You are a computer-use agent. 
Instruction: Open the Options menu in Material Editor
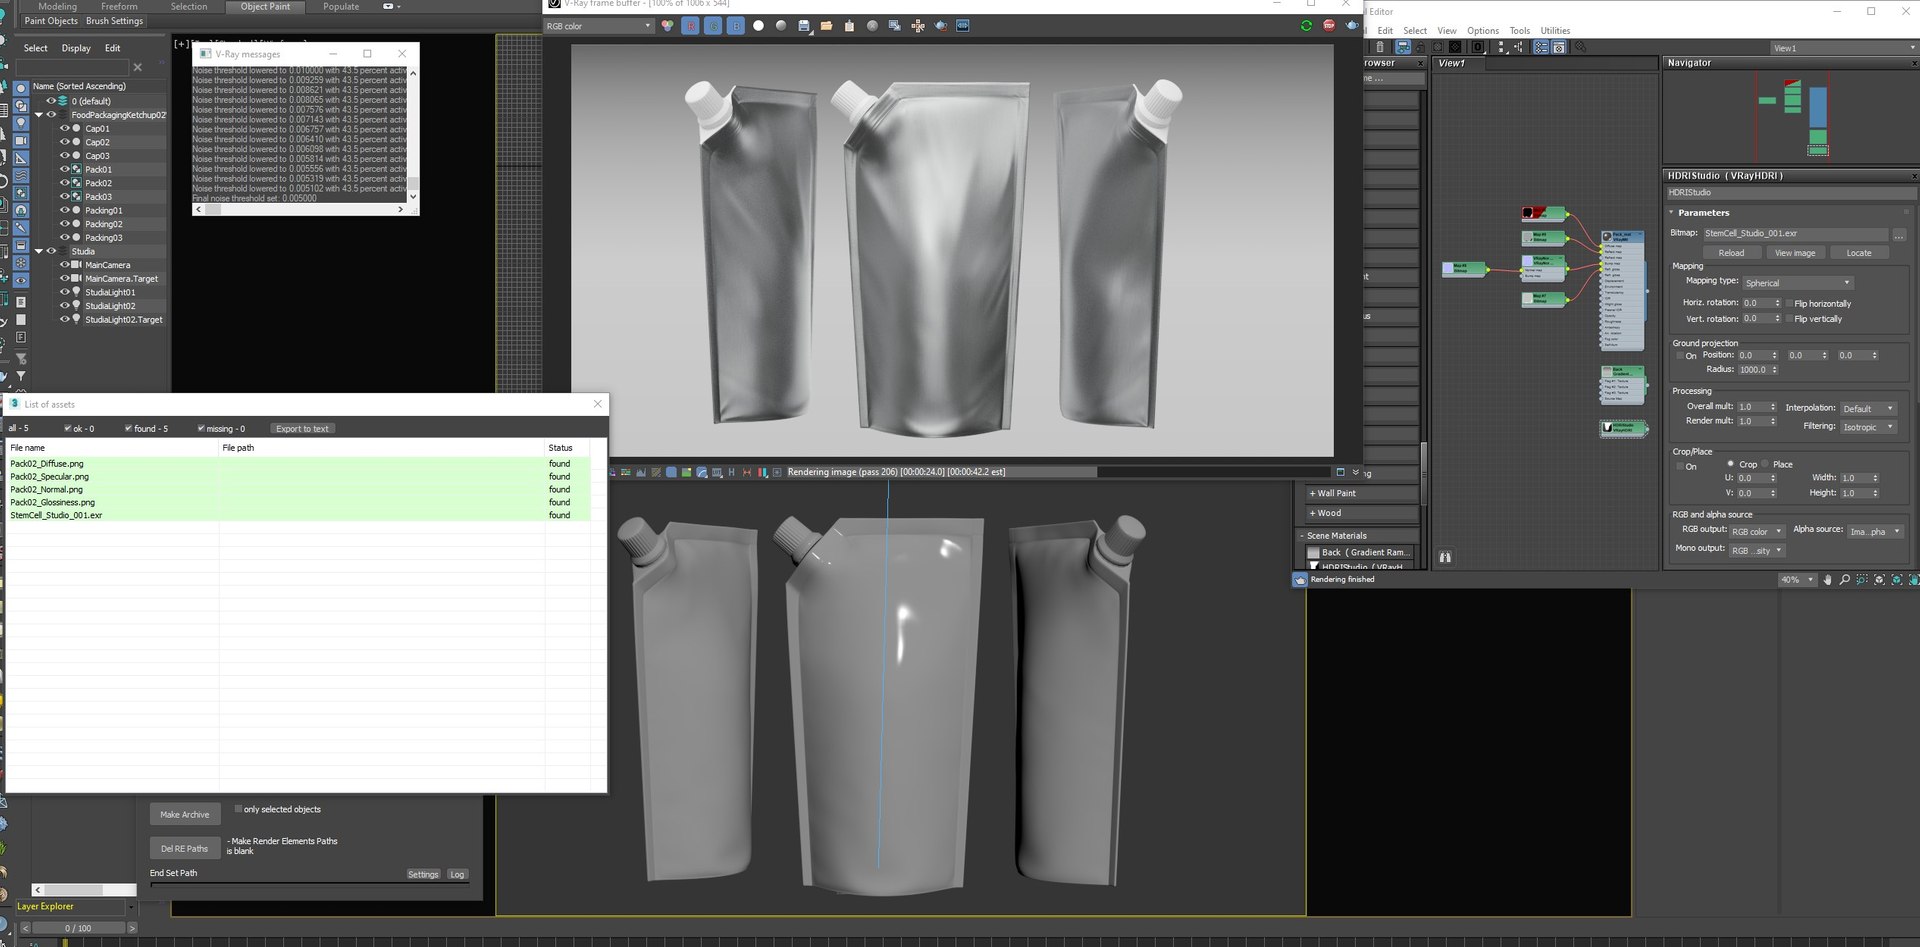(1482, 31)
